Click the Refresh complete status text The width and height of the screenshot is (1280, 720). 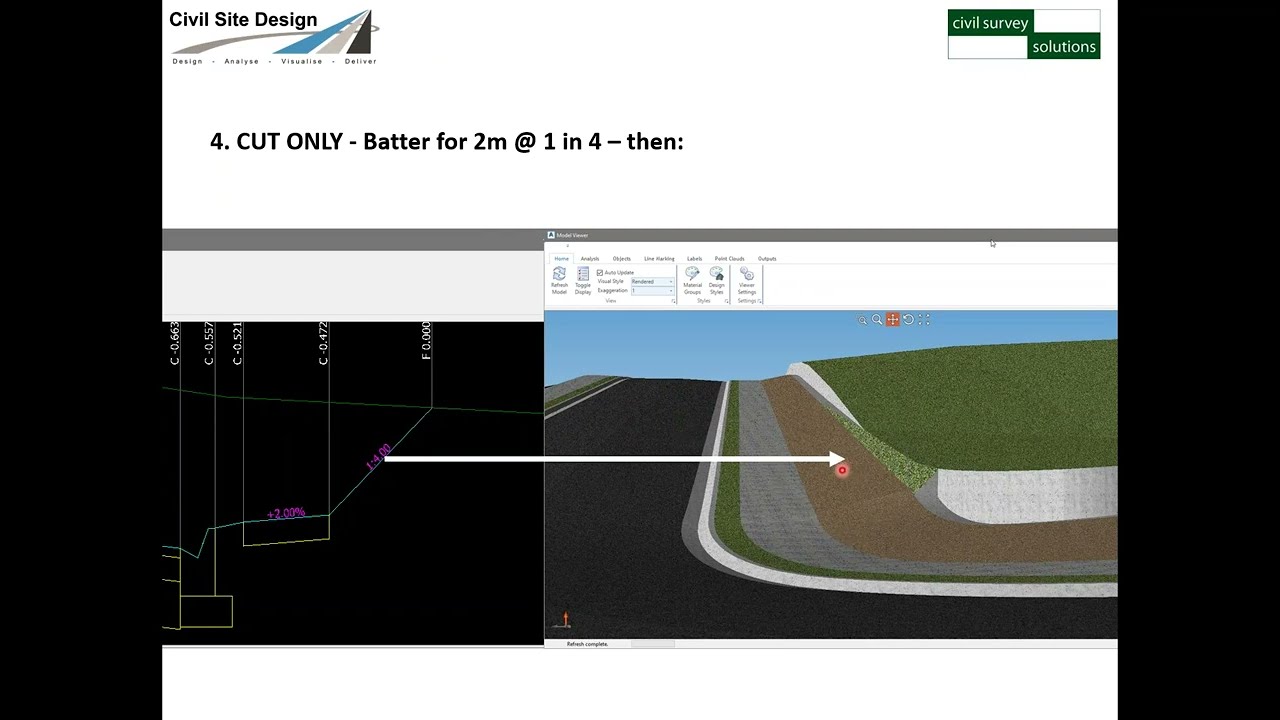(x=587, y=644)
